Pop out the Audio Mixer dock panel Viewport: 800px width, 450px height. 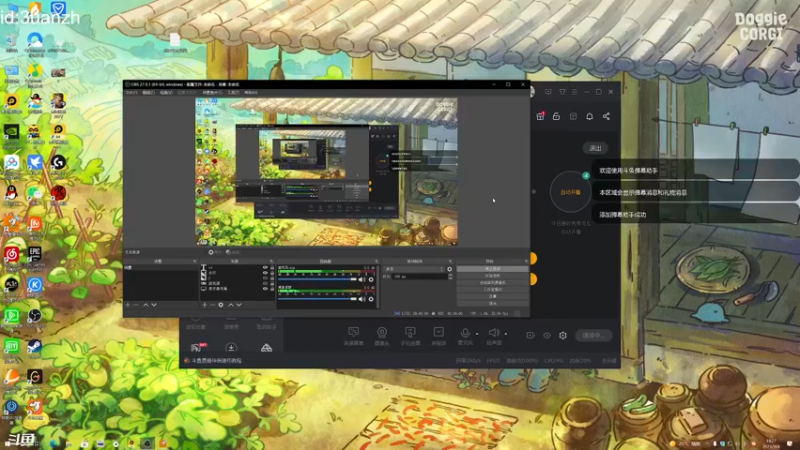(x=377, y=261)
